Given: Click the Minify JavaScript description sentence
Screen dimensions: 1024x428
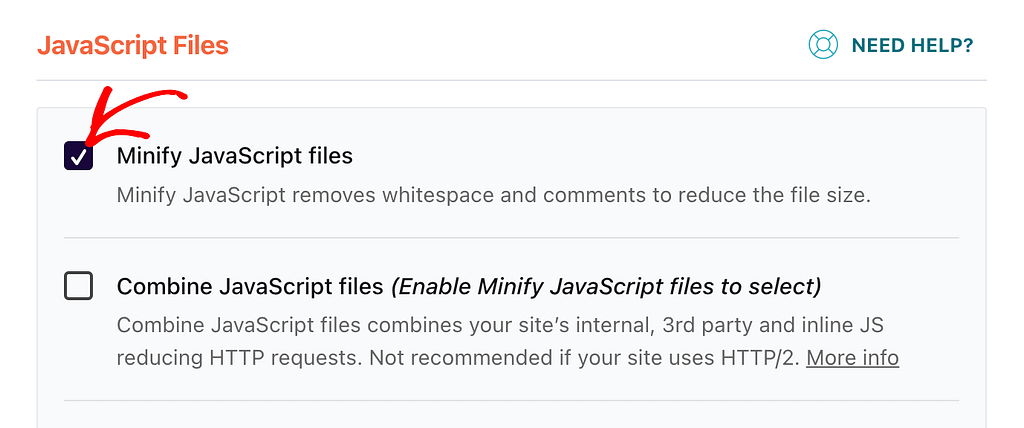Looking at the screenshot, I should click(x=494, y=195).
